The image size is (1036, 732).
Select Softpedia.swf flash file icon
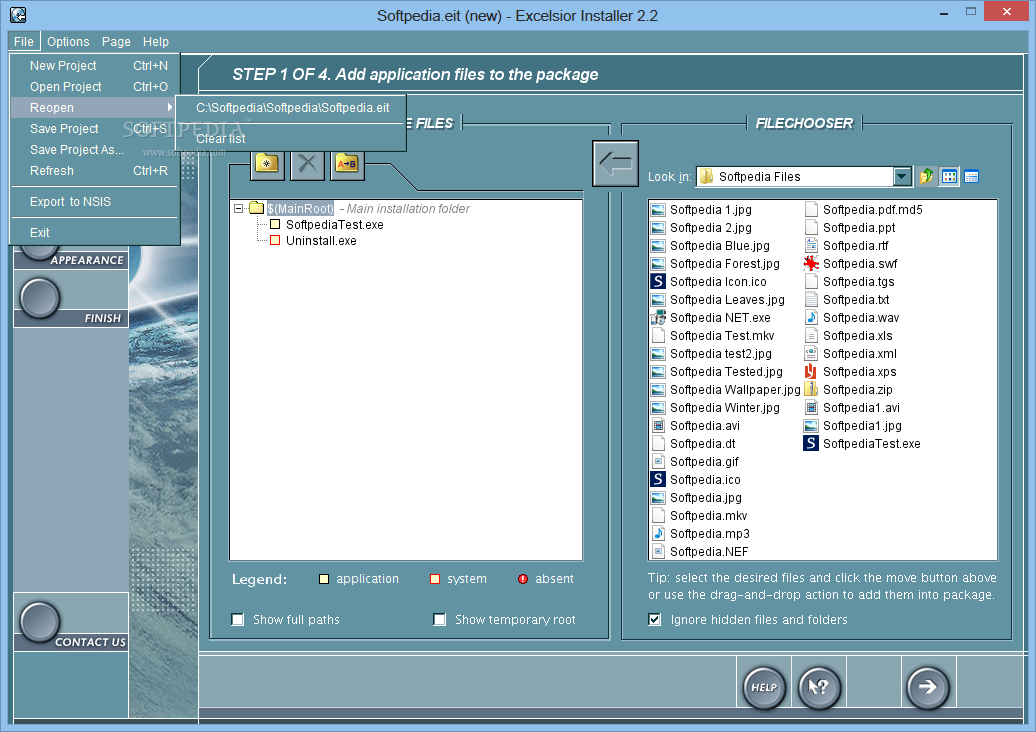(x=811, y=264)
